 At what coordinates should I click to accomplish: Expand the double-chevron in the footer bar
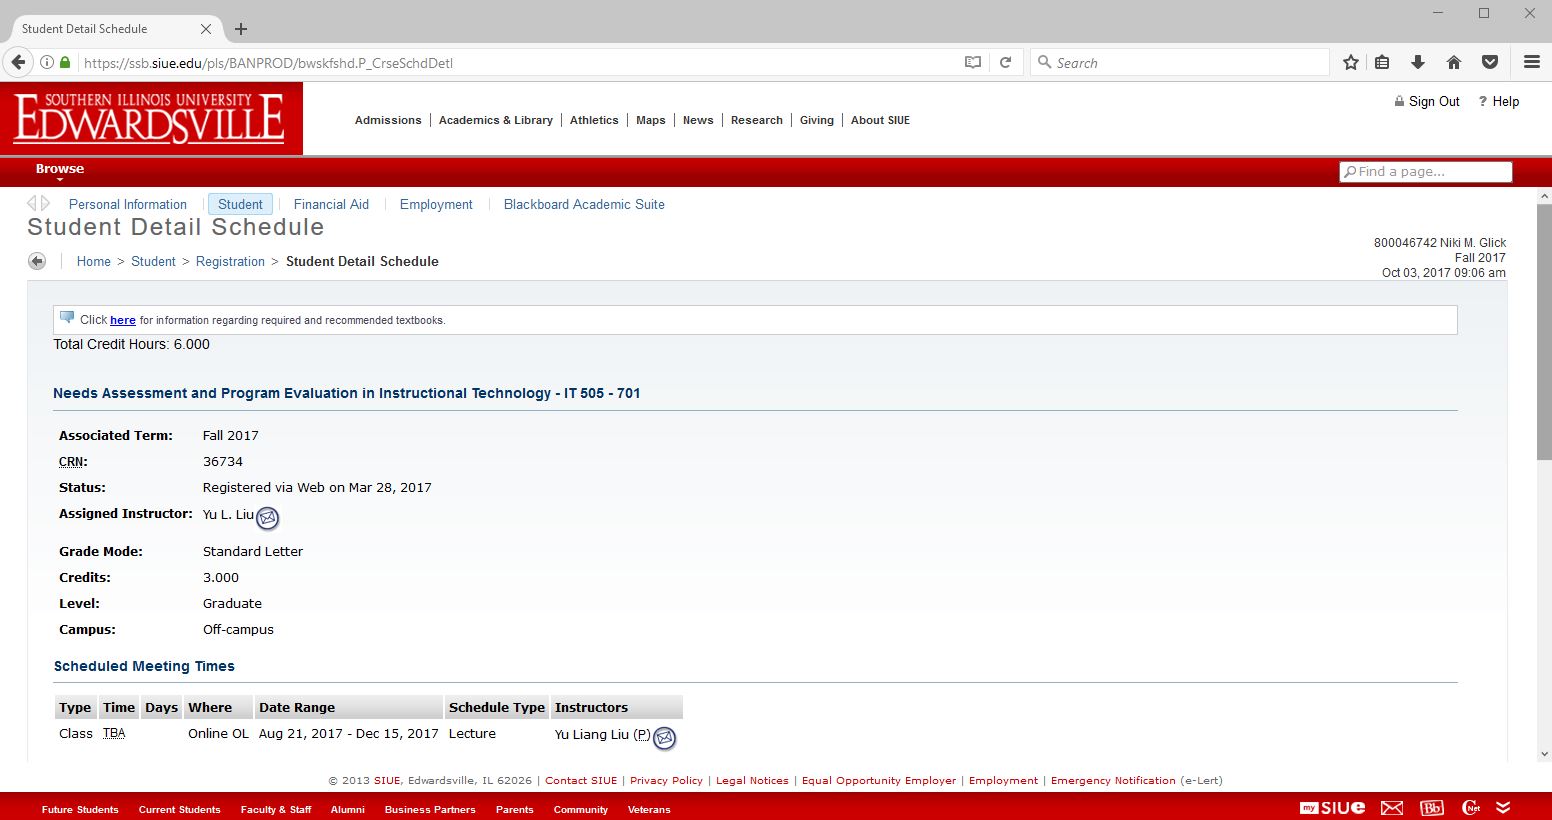point(1502,808)
